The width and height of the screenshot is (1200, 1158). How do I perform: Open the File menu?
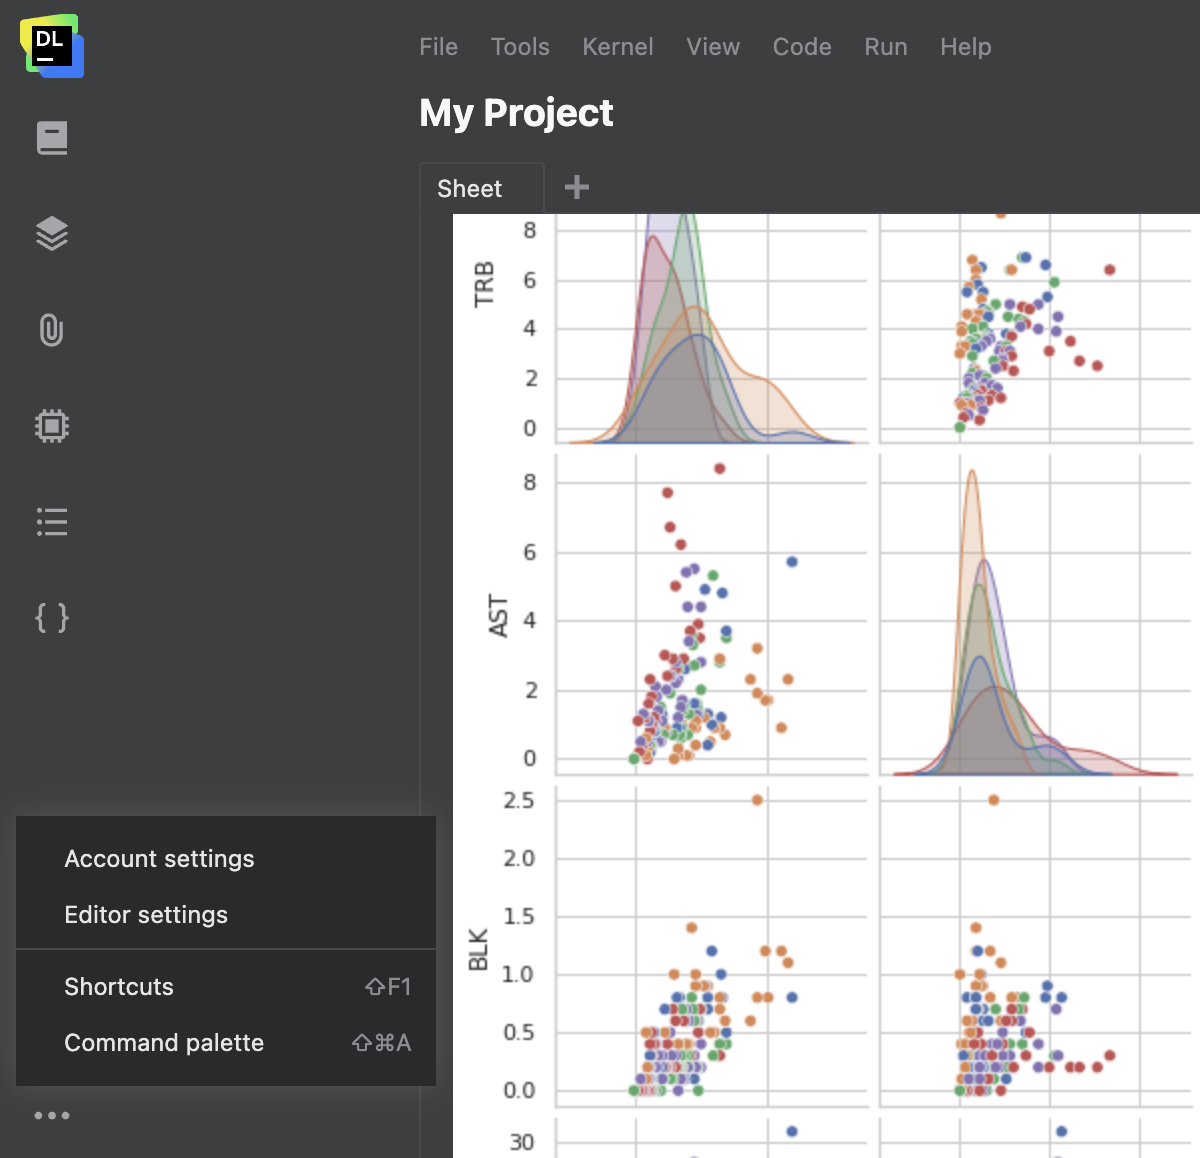(439, 47)
